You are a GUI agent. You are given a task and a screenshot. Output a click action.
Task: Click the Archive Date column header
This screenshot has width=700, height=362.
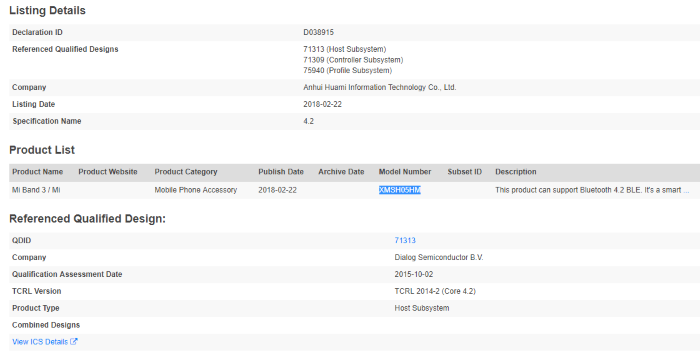[x=341, y=172]
